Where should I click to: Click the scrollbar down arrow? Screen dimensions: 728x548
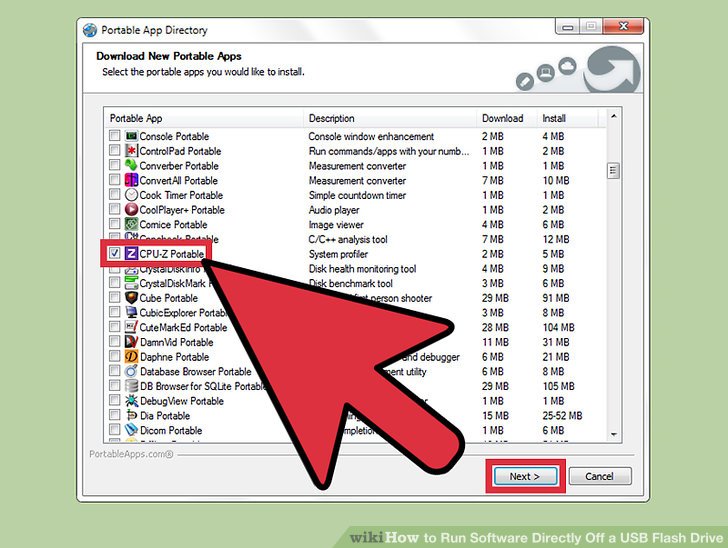(x=613, y=434)
